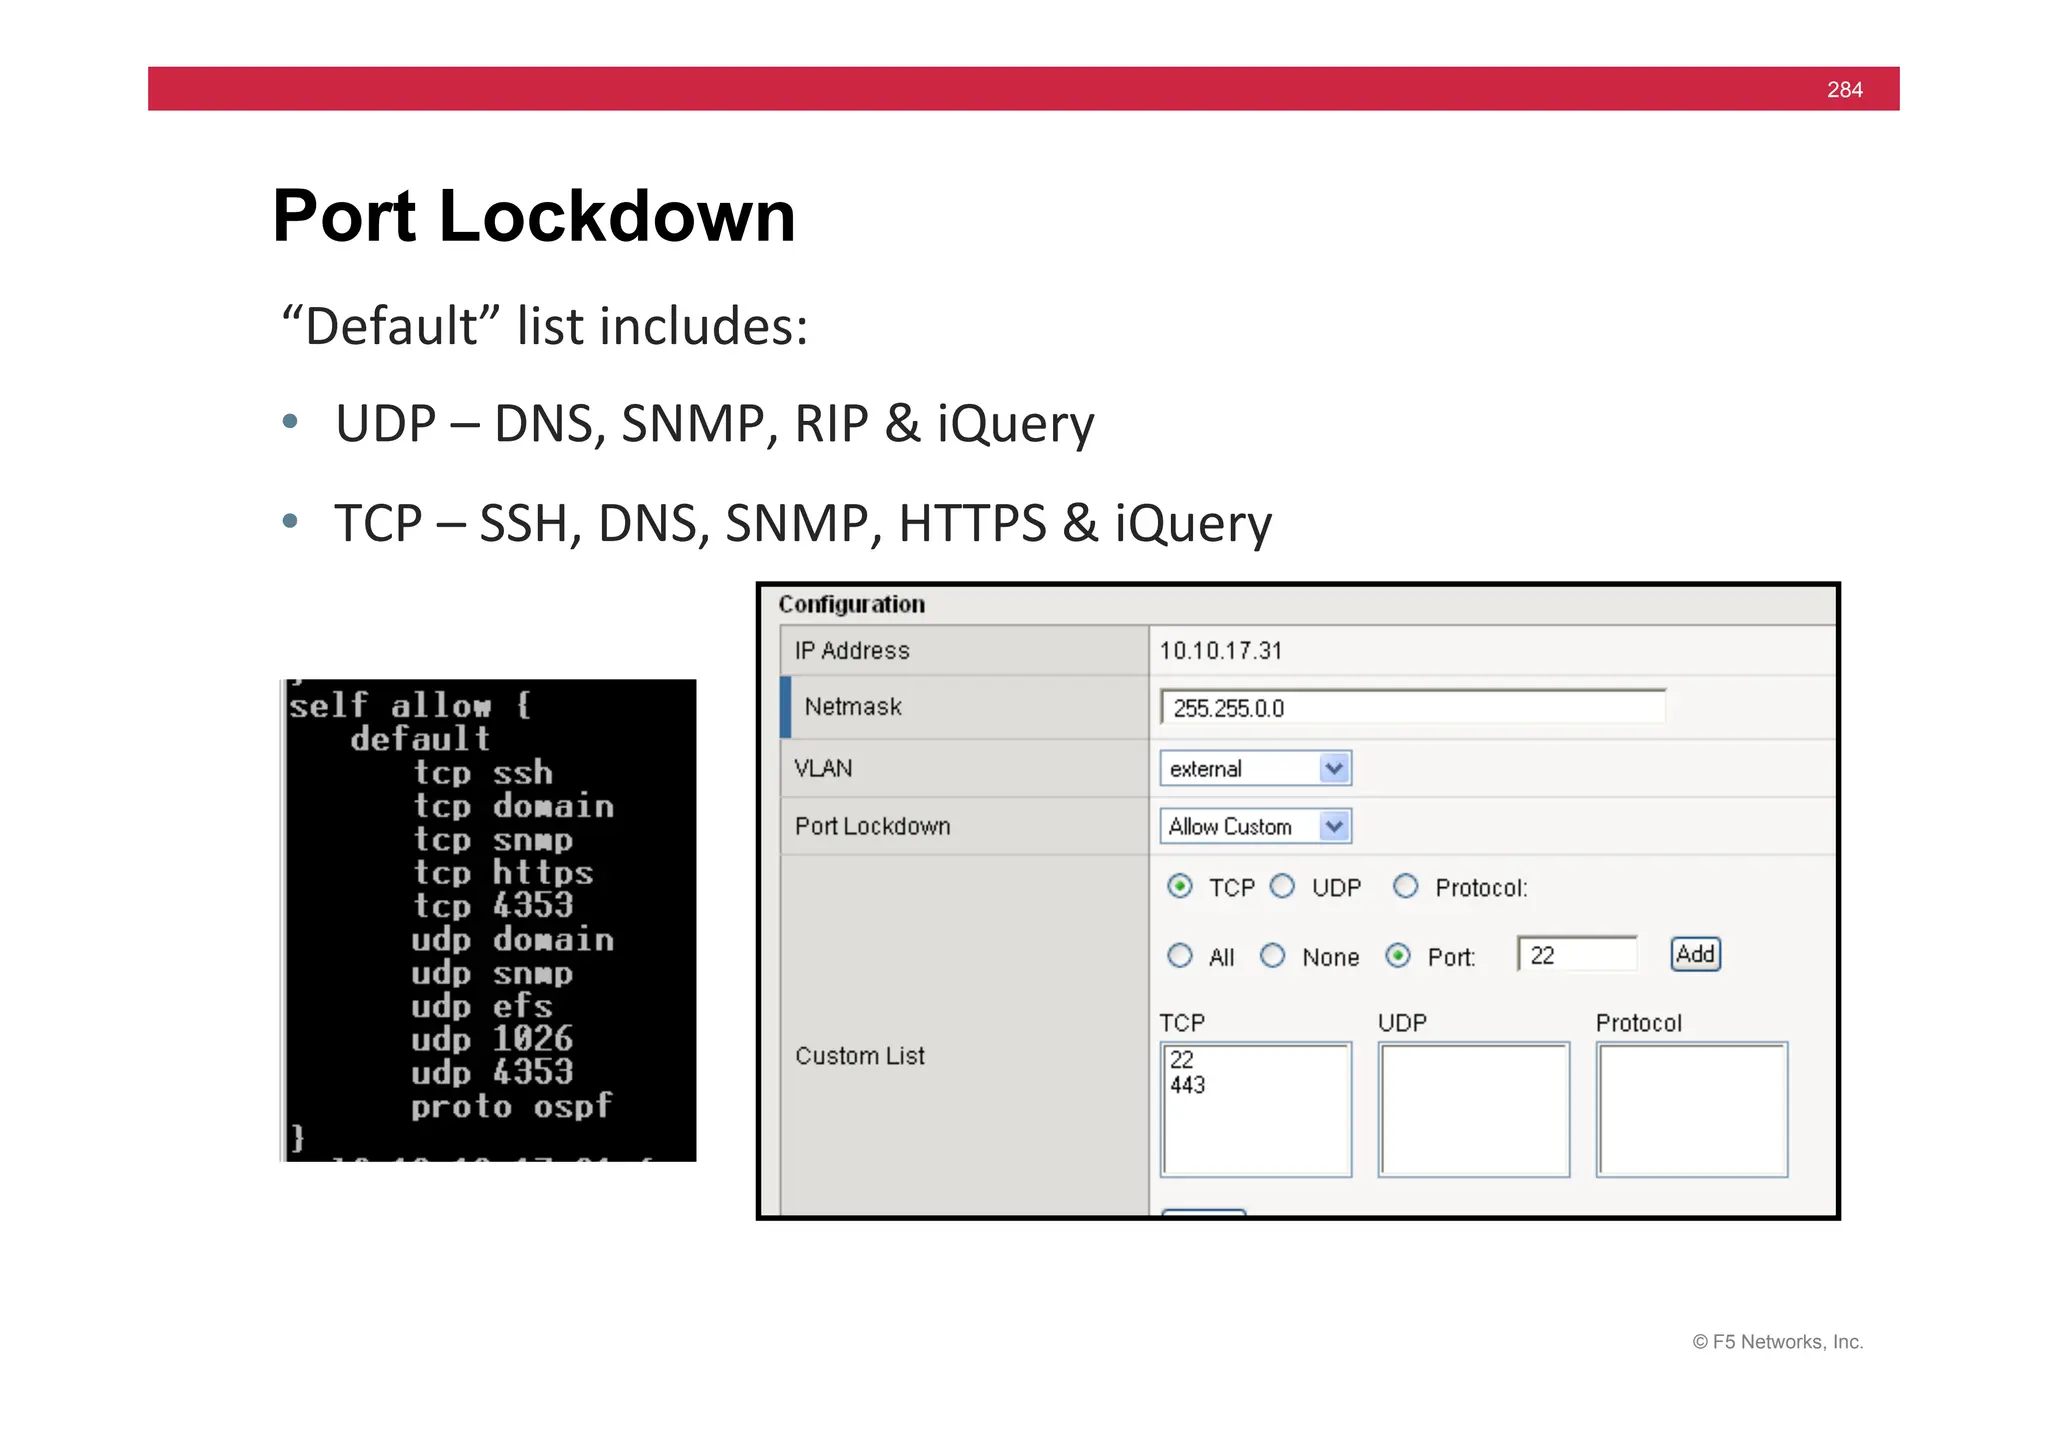Image resolution: width=2048 pixels, height=1447 pixels.
Task: Click the 'proto ospf' terminal line
Action: tap(511, 1106)
